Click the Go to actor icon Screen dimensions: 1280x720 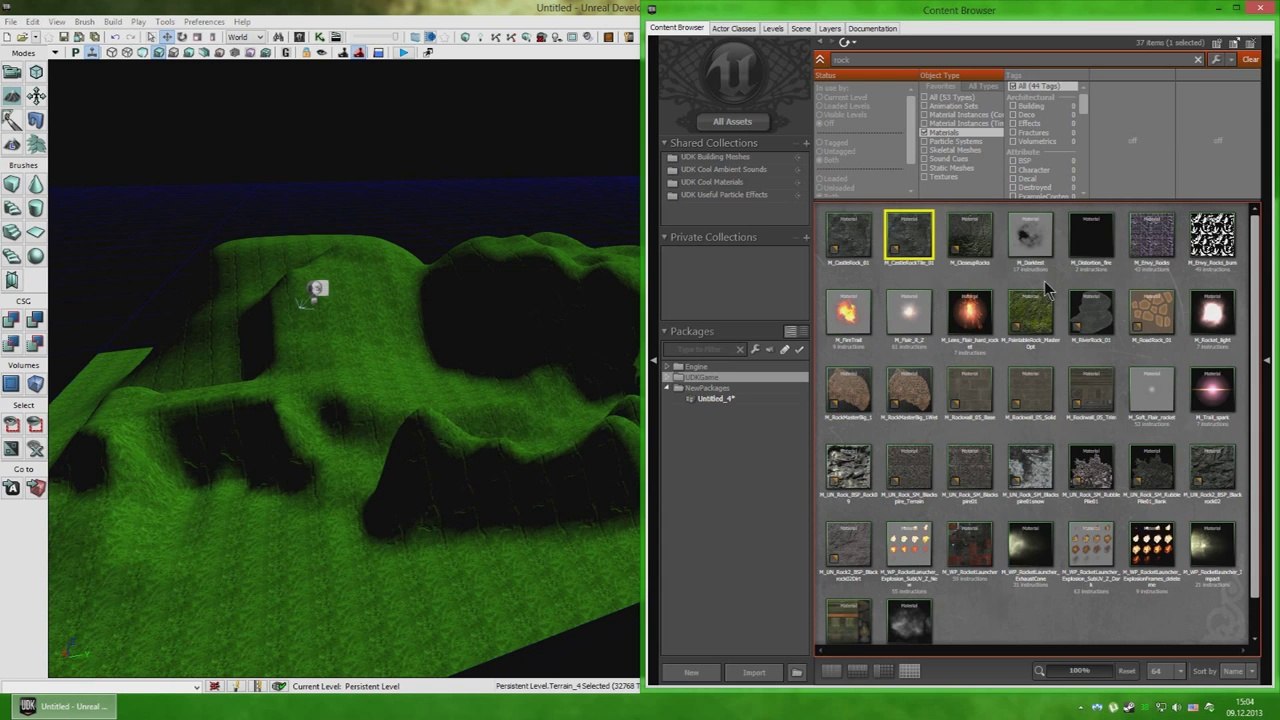(x=12, y=488)
